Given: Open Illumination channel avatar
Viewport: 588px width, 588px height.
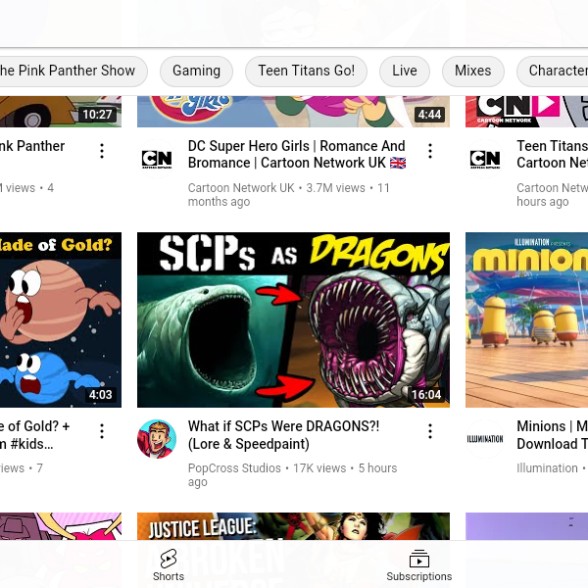Looking at the screenshot, I should (485, 439).
